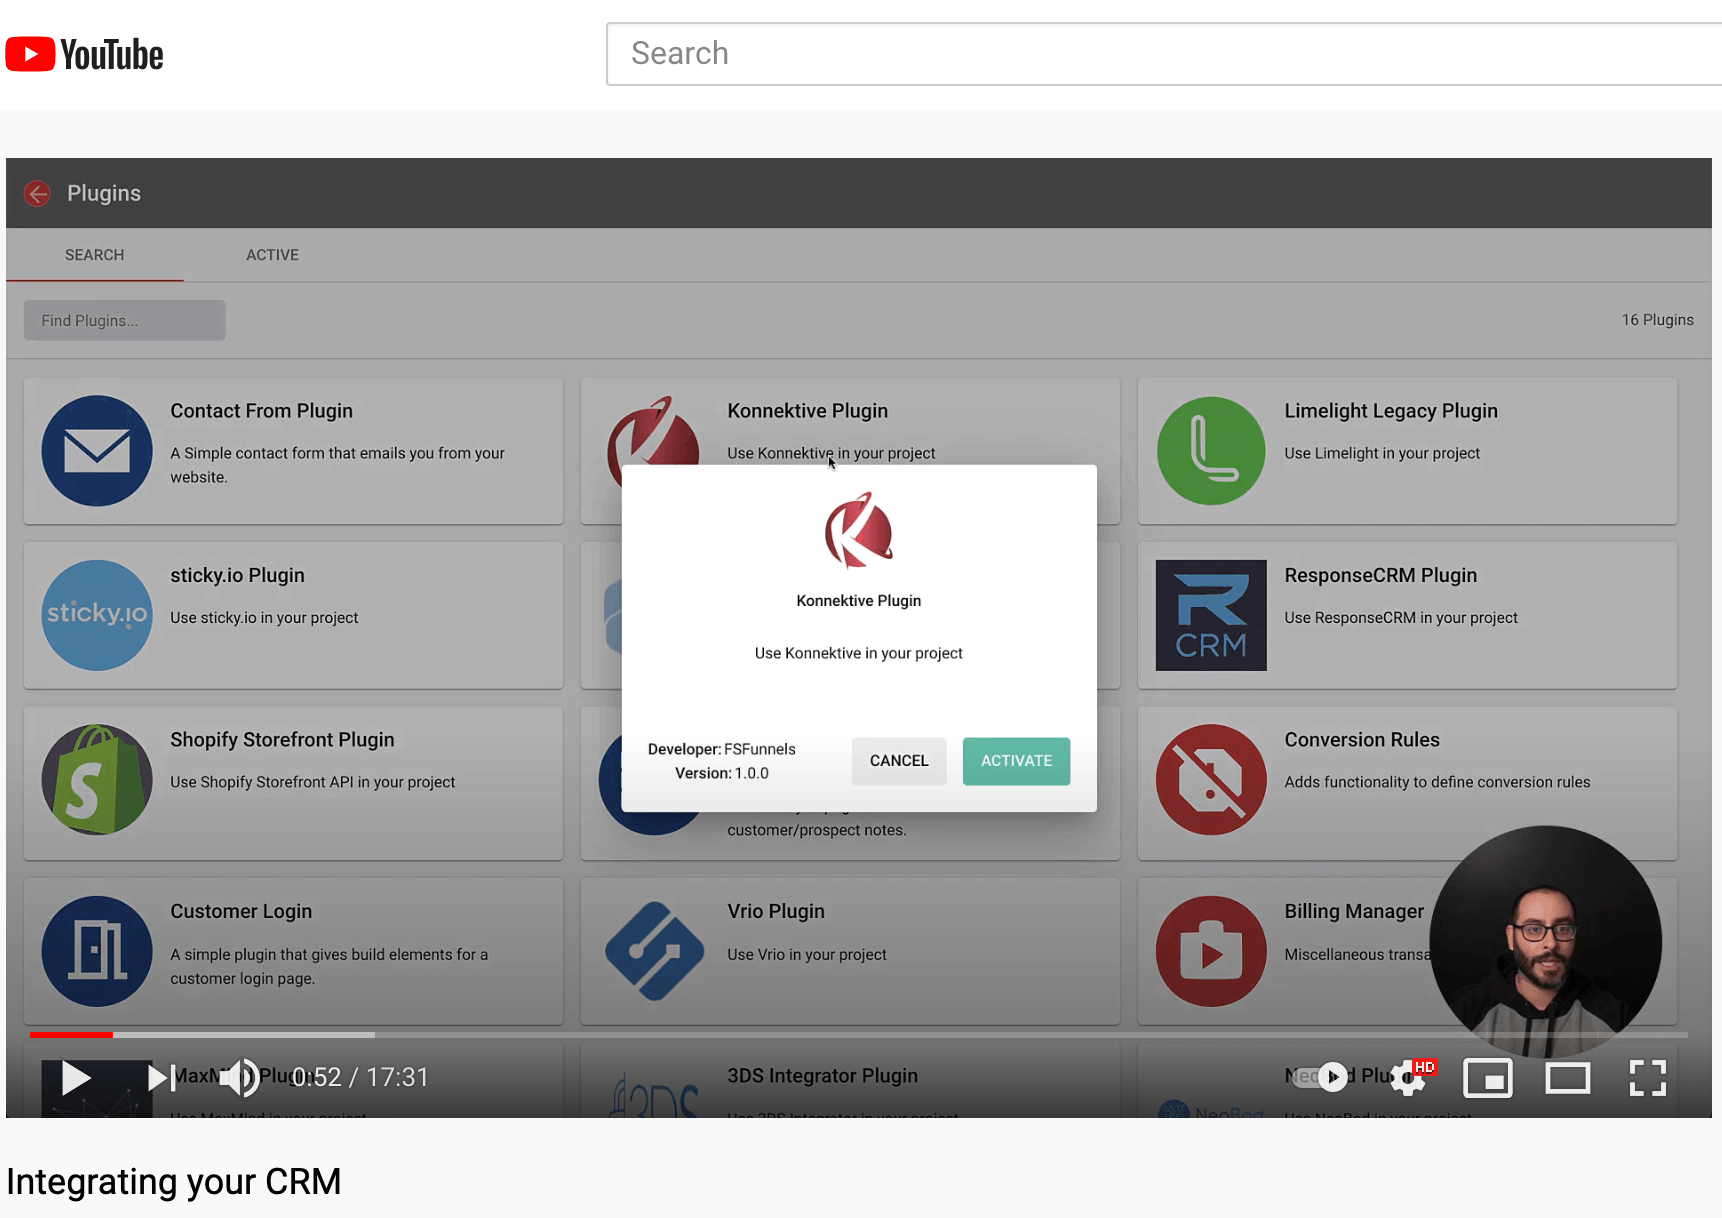1722x1218 pixels.
Task: Toggle the autoplay switch
Action: [x=1318, y=1077]
